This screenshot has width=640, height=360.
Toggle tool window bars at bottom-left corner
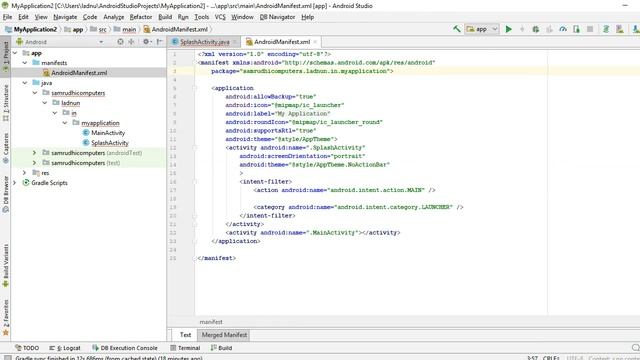pyautogui.click(x=7, y=358)
